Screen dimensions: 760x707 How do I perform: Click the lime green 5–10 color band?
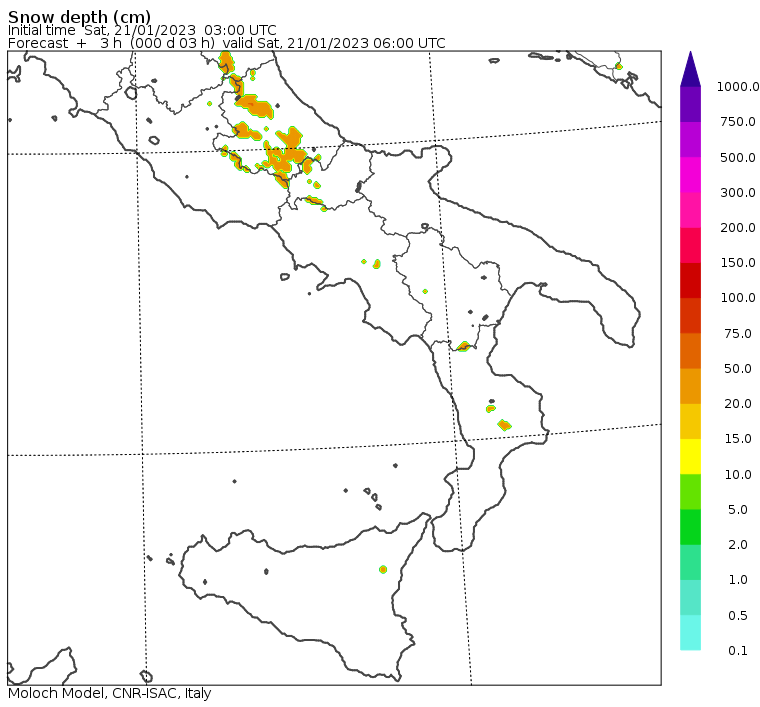tap(690, 491)
